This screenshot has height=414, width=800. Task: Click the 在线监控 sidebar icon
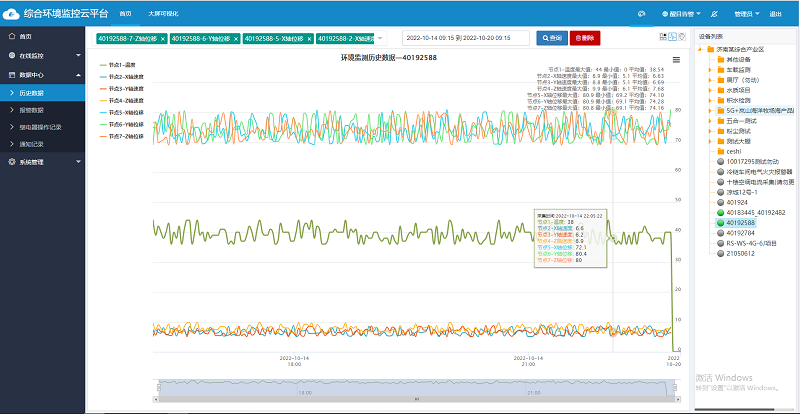(12, 55)
